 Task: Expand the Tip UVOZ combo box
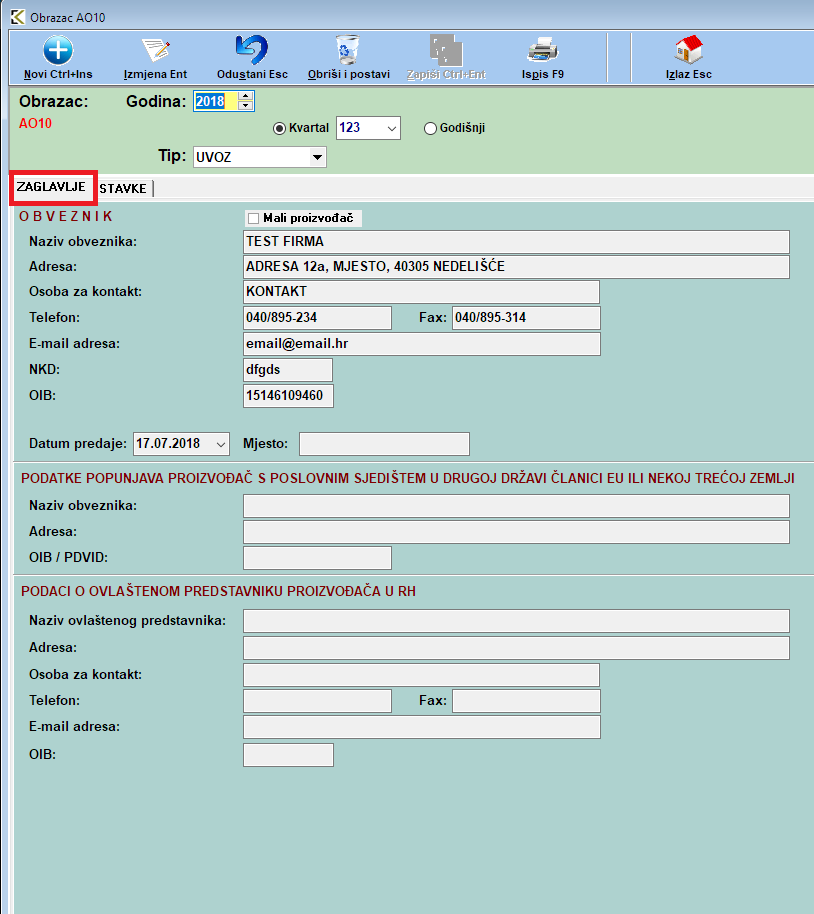(317, 157)
